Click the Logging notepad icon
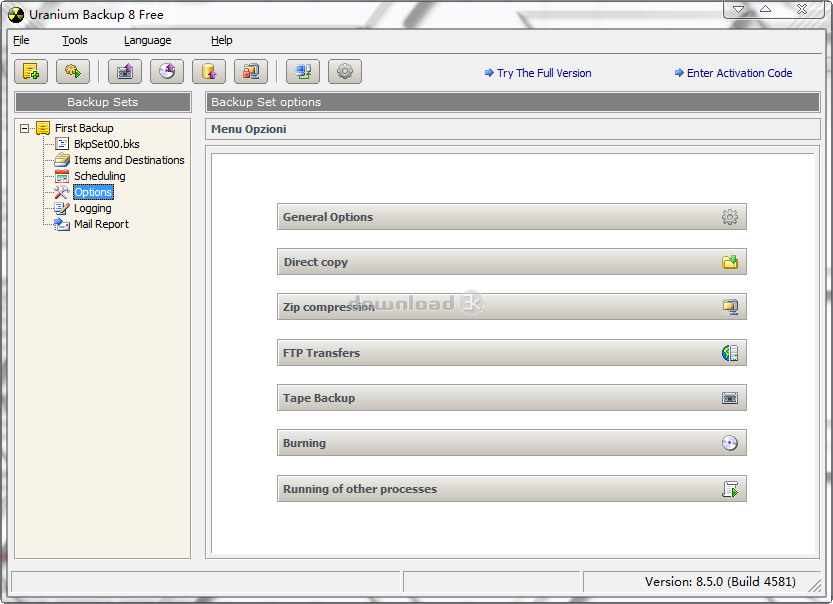 (62, 208)
